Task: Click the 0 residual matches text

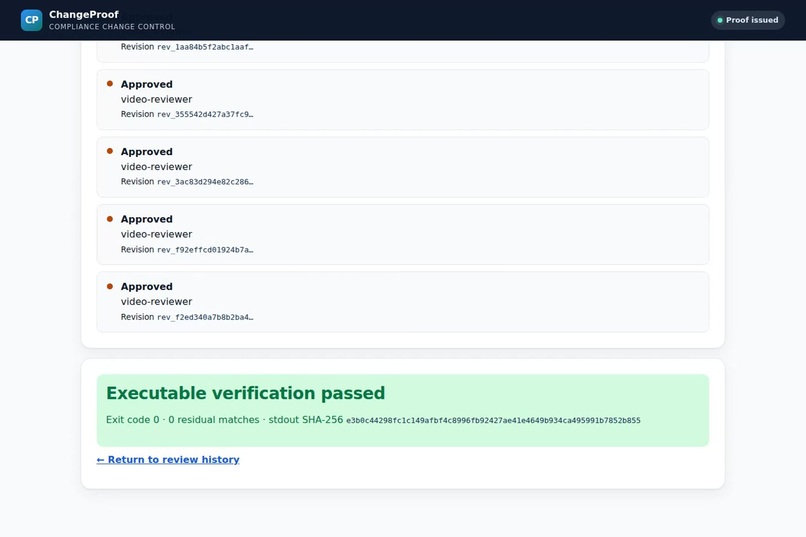Action: coord(214,420)
